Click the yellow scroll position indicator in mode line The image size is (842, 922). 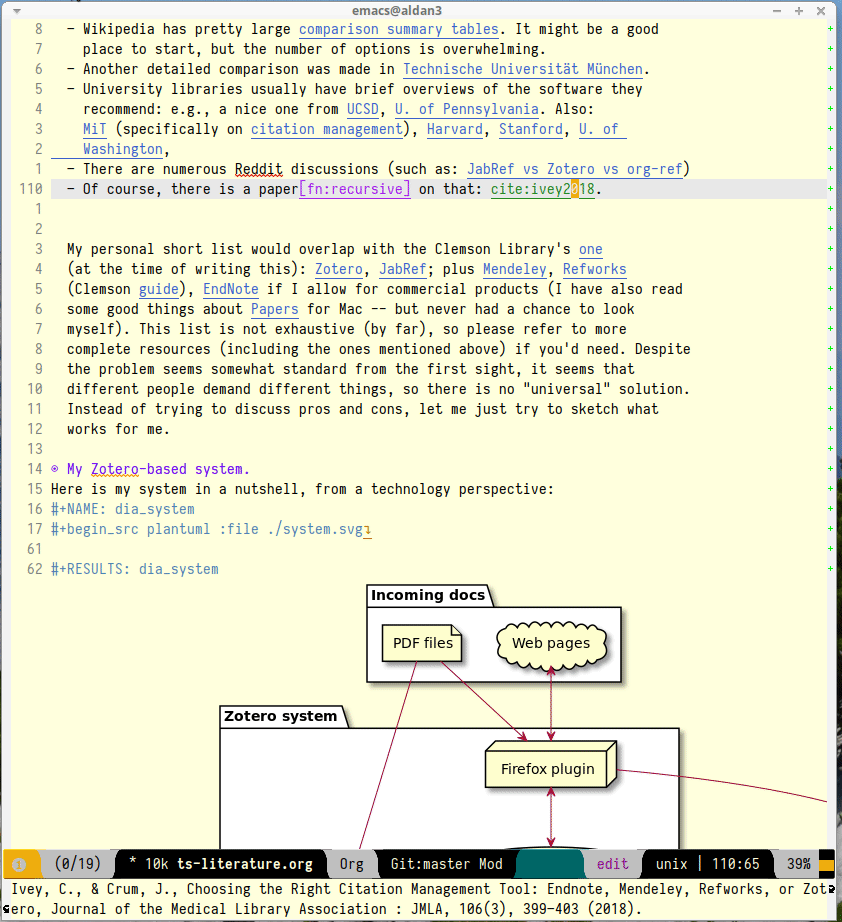coord(827,864)
